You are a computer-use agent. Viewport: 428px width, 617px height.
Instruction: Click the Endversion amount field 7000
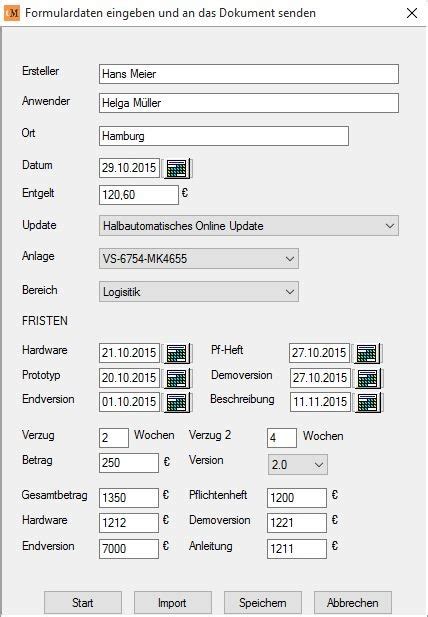[129, 549]
